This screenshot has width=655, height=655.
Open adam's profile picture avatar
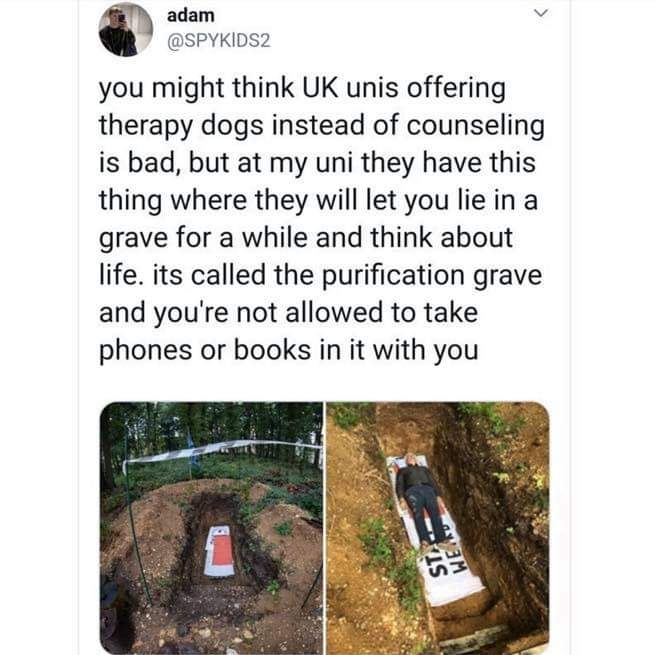tap(125, 29)
